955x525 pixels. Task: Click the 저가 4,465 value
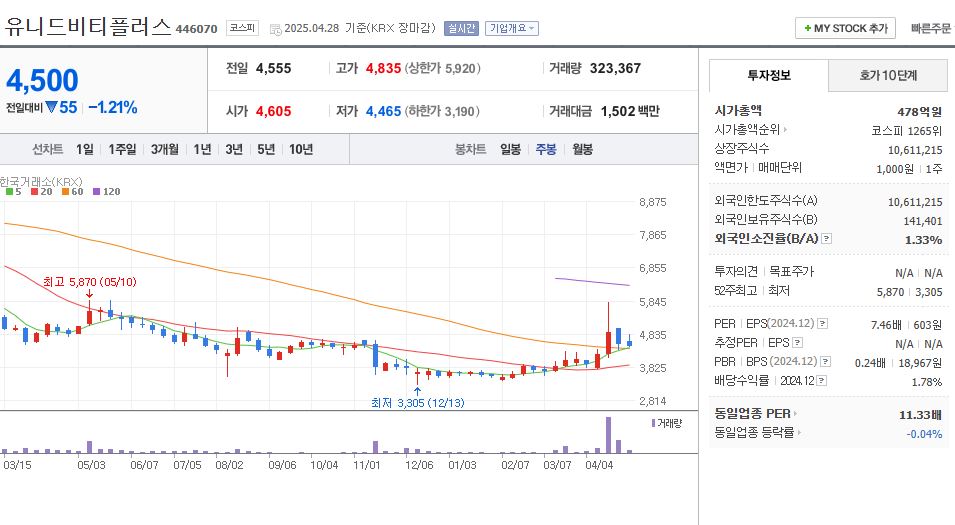pos(383,111)
